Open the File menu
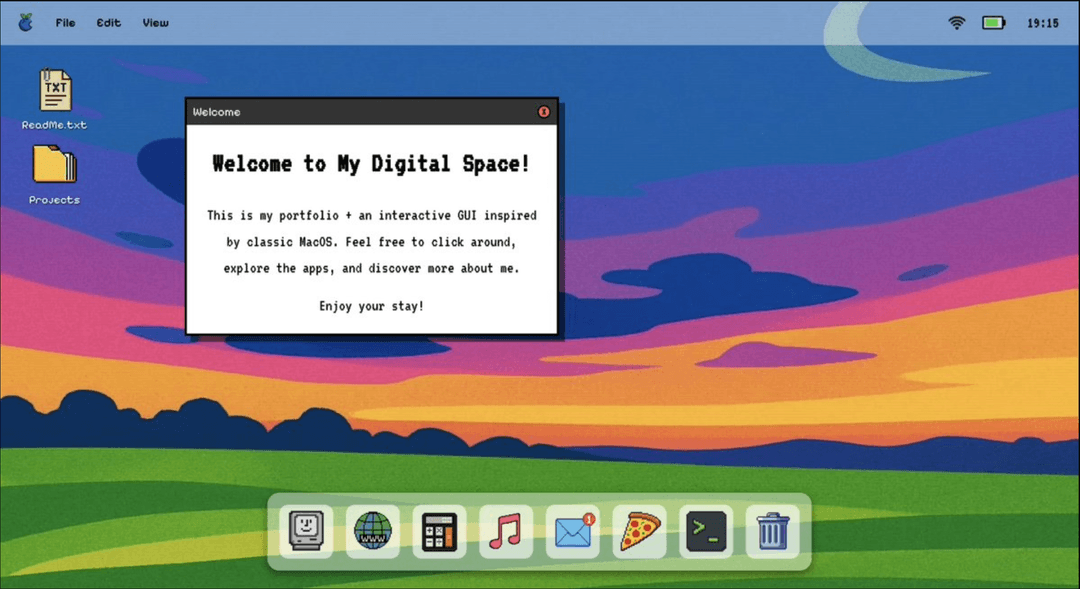Viewport: 1080px width, 589px height. [x=65, y=22]
